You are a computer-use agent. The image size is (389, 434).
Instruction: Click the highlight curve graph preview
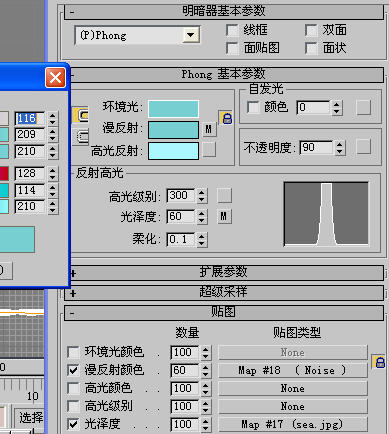click(326, 214)
